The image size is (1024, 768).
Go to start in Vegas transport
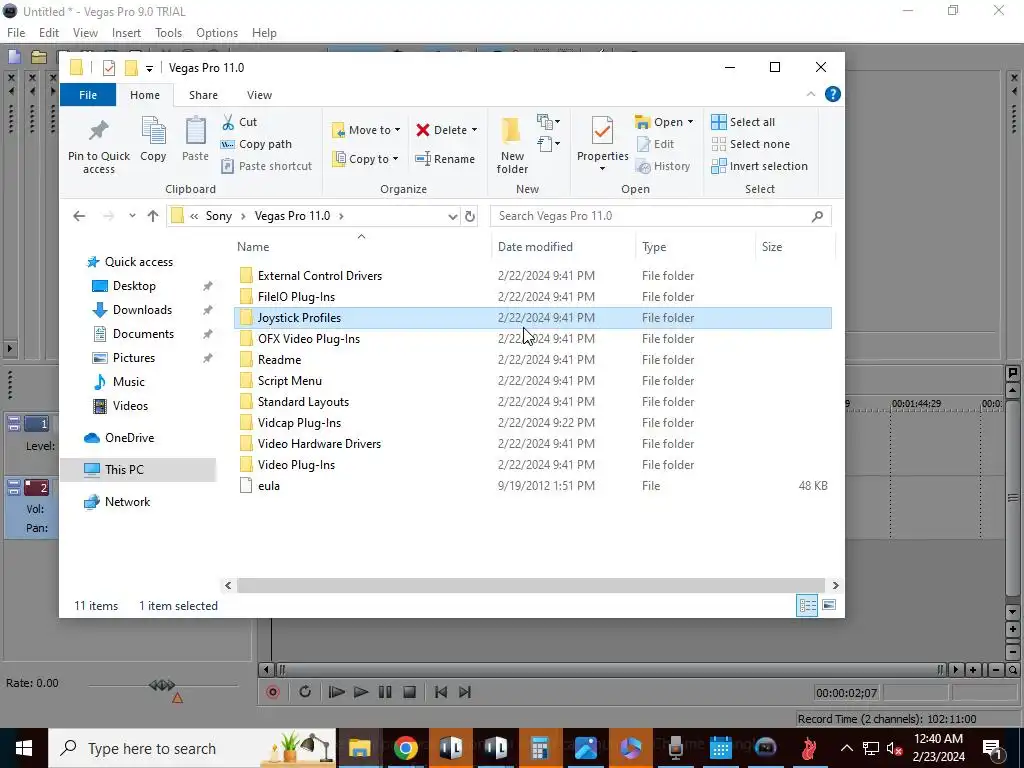click(441, 692)
